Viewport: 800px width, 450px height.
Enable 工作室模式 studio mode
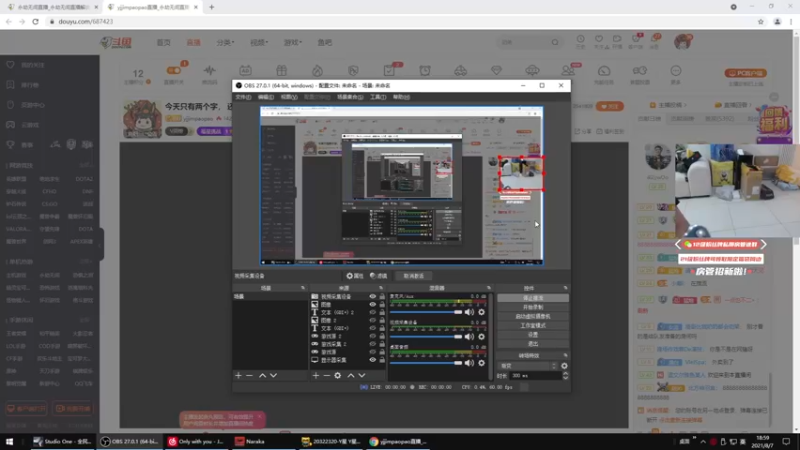(533, 326)
